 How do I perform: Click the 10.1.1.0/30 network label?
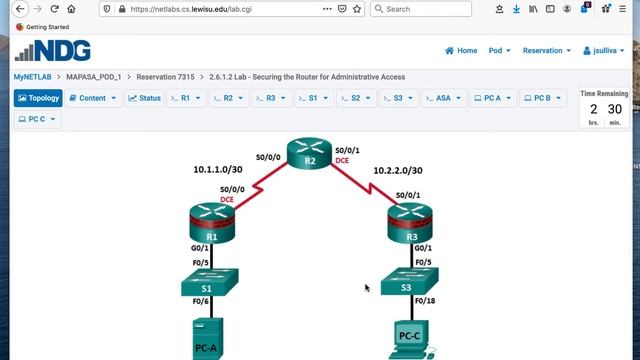[218, 169]
